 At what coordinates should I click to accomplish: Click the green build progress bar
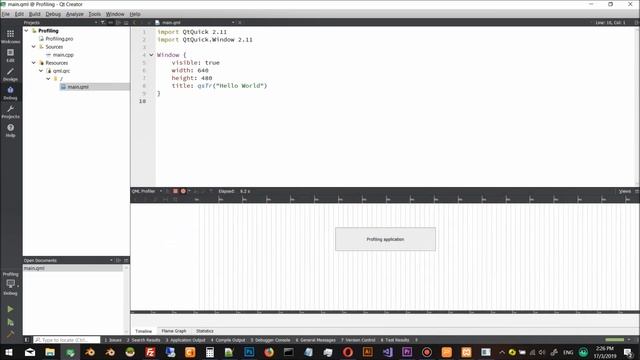click(x=614, y=340)
